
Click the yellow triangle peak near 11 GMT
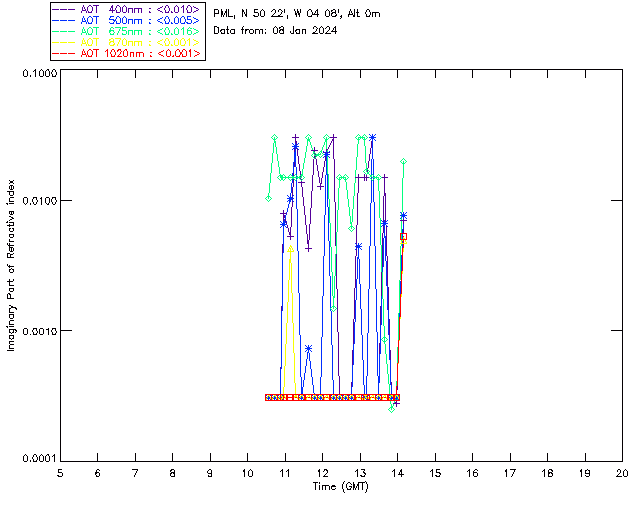pos(290,248)
